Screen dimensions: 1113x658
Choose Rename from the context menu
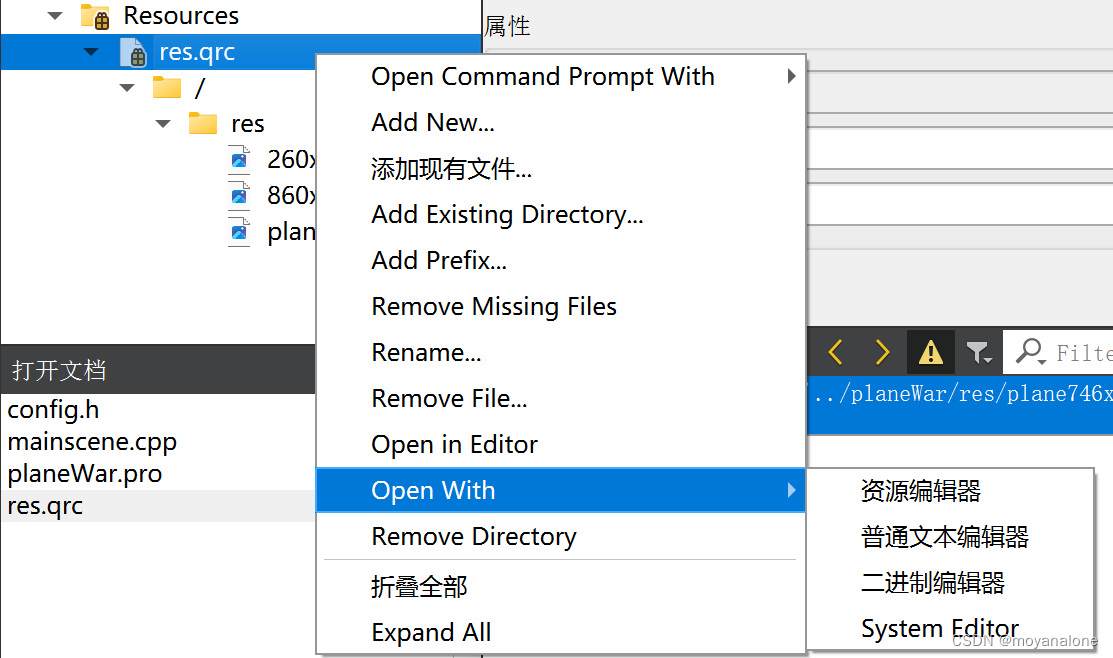[426, 352]
